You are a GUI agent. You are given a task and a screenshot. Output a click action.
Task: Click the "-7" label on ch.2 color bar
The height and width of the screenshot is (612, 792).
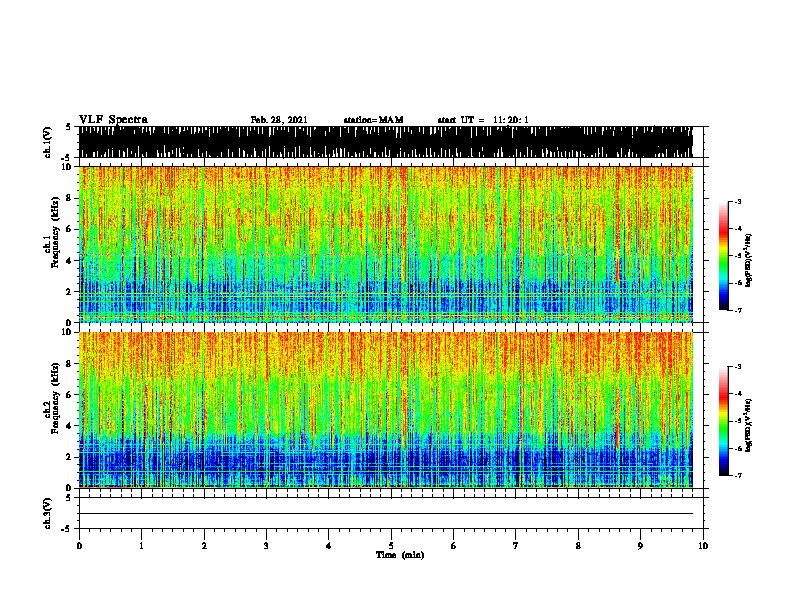737,475
